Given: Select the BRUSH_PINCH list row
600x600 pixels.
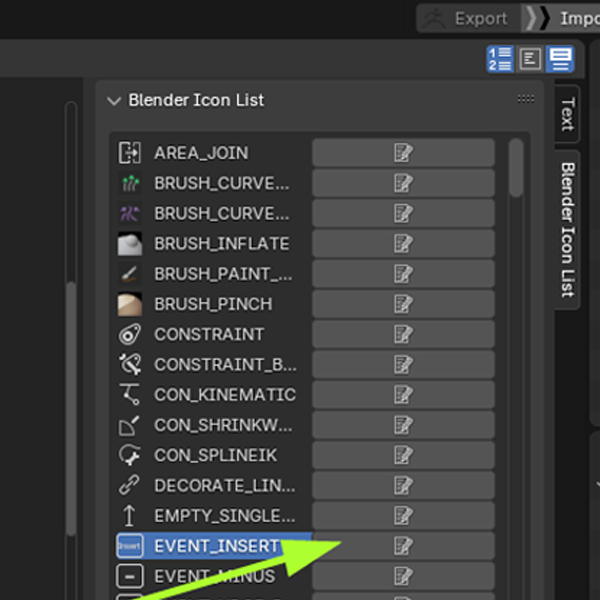Looking at the screenshot, I should pyautogui.click(x=214, y=304).
